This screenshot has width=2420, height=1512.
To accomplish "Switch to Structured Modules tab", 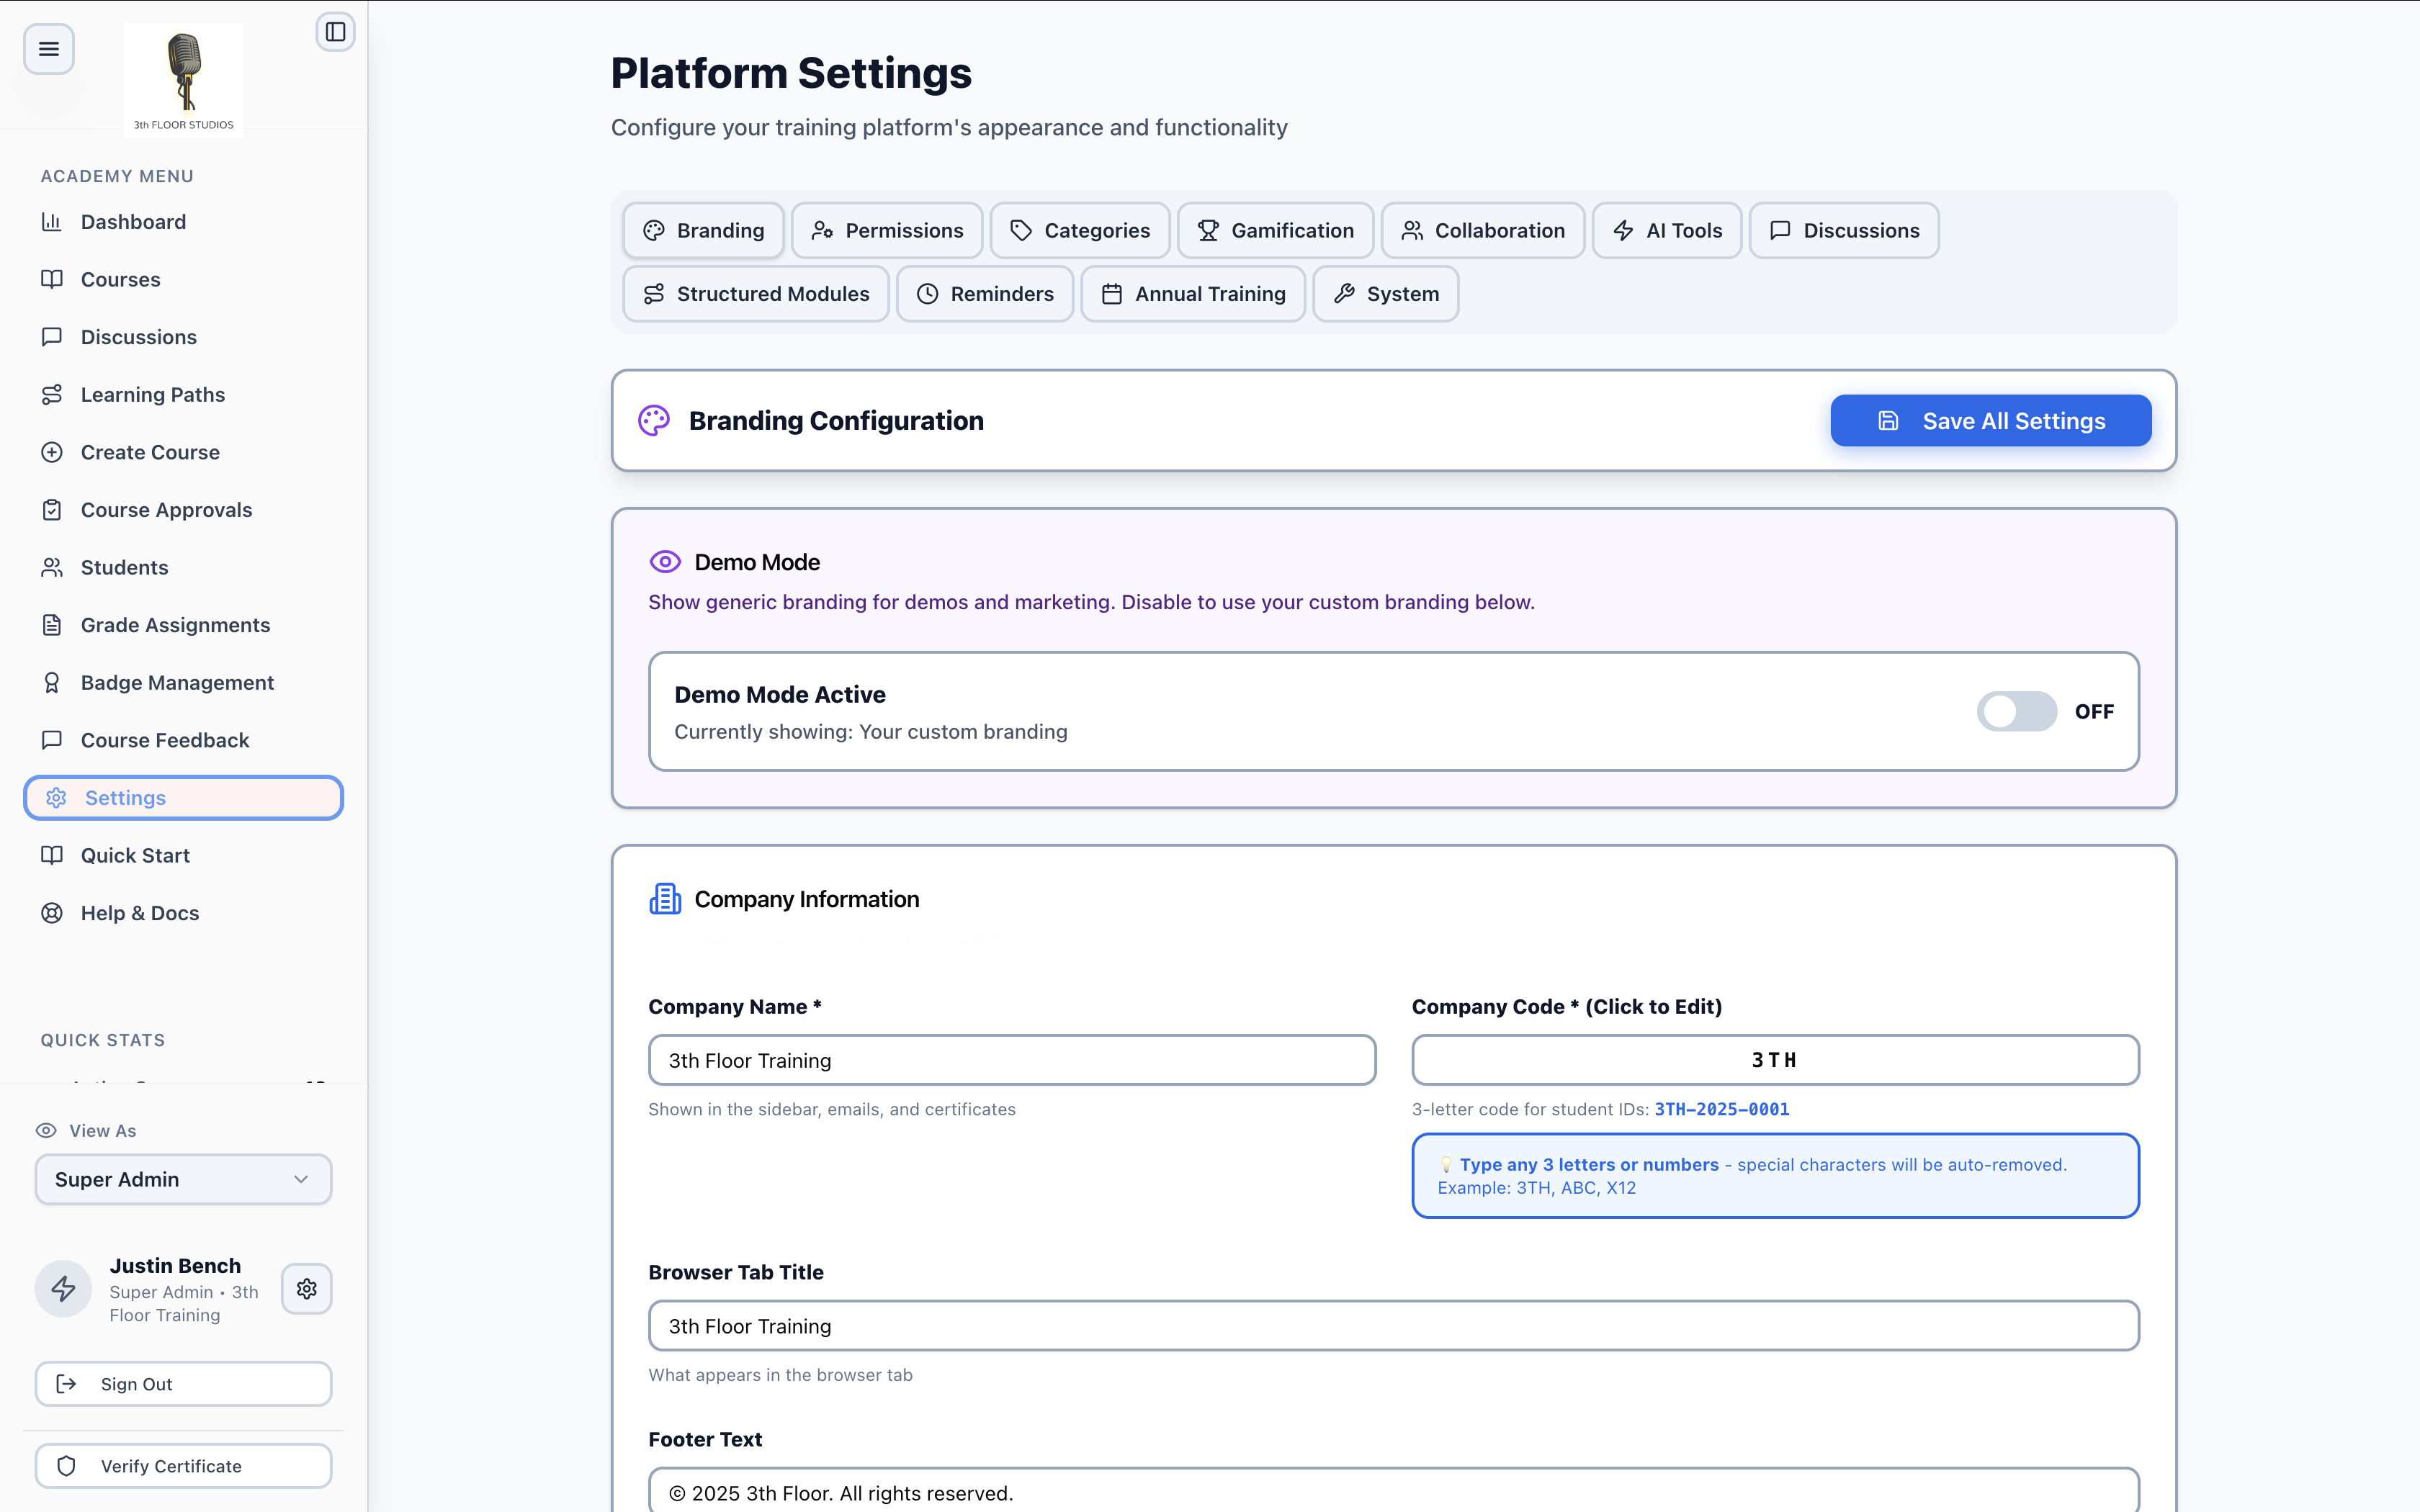I will coord(756,294).
